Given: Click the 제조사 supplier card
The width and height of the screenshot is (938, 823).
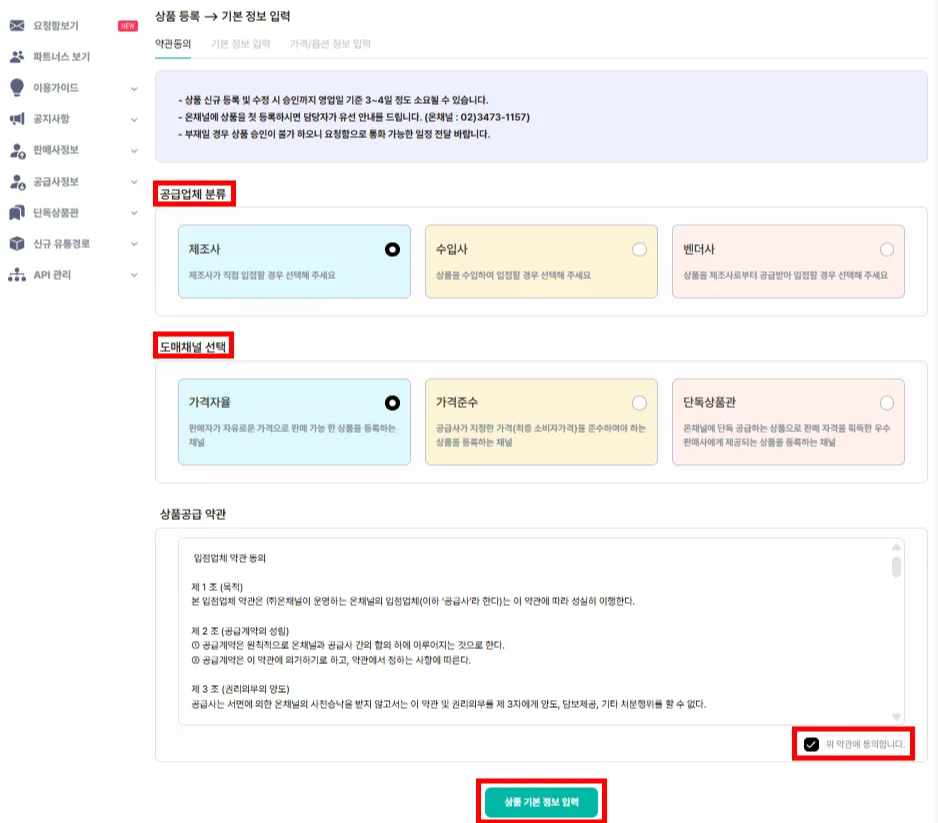Looking at the screenshot, I should tap(294, 261).
